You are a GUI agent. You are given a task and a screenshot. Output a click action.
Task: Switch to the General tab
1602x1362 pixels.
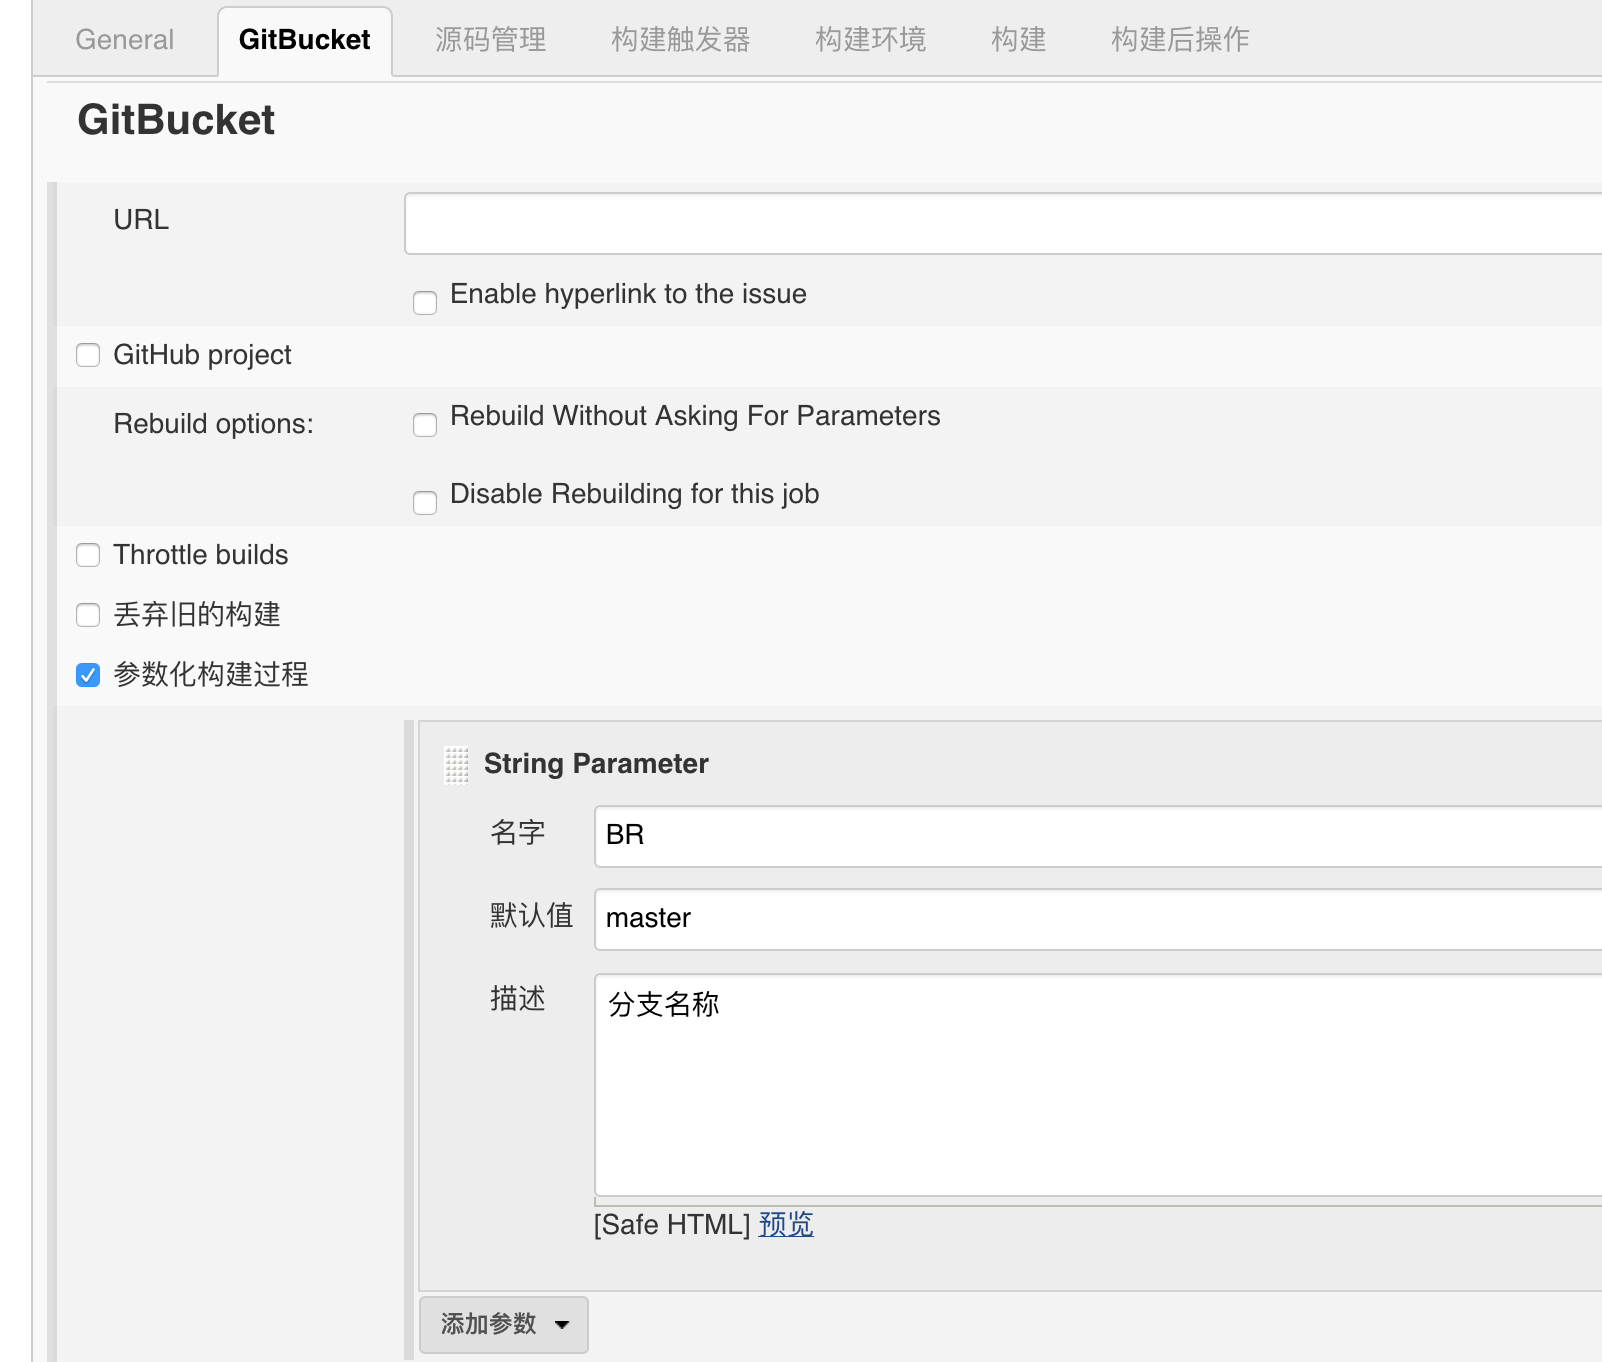(124, 40)
